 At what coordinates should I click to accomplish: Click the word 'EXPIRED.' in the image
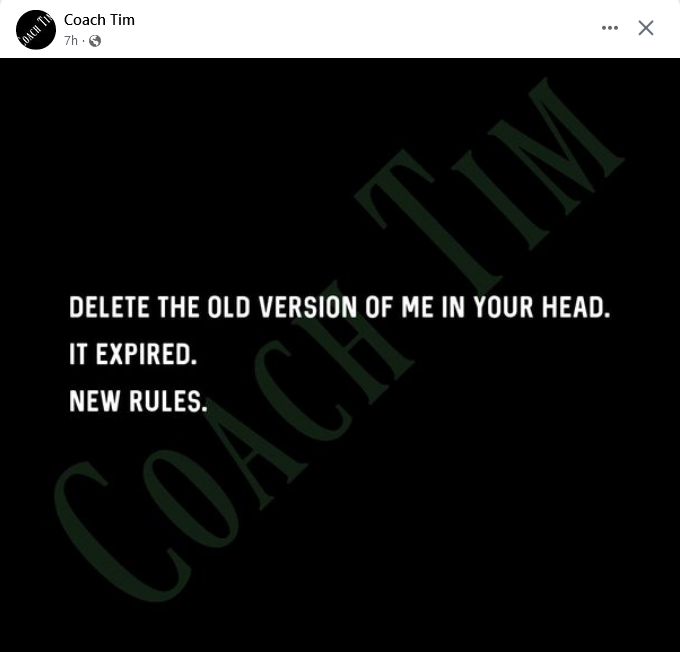coord(146,354)
